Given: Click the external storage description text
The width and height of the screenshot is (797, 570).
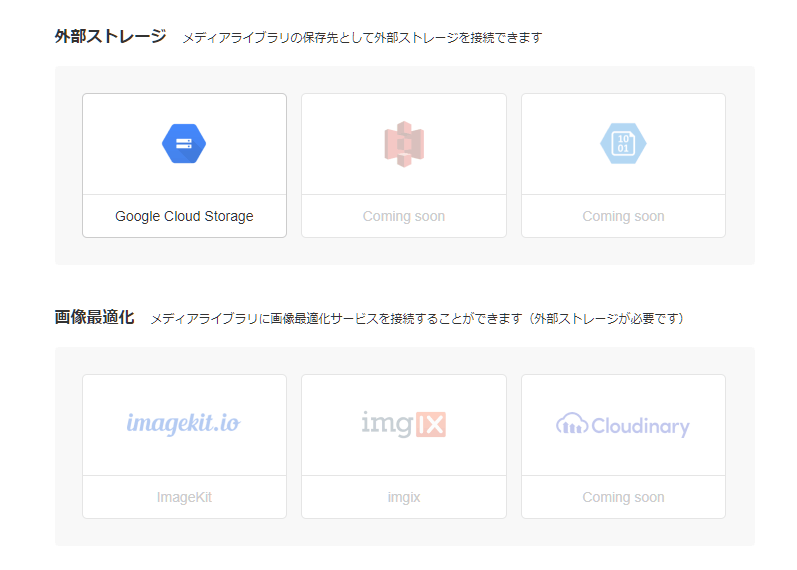Looking at the screenshot, I should [362, 38].
